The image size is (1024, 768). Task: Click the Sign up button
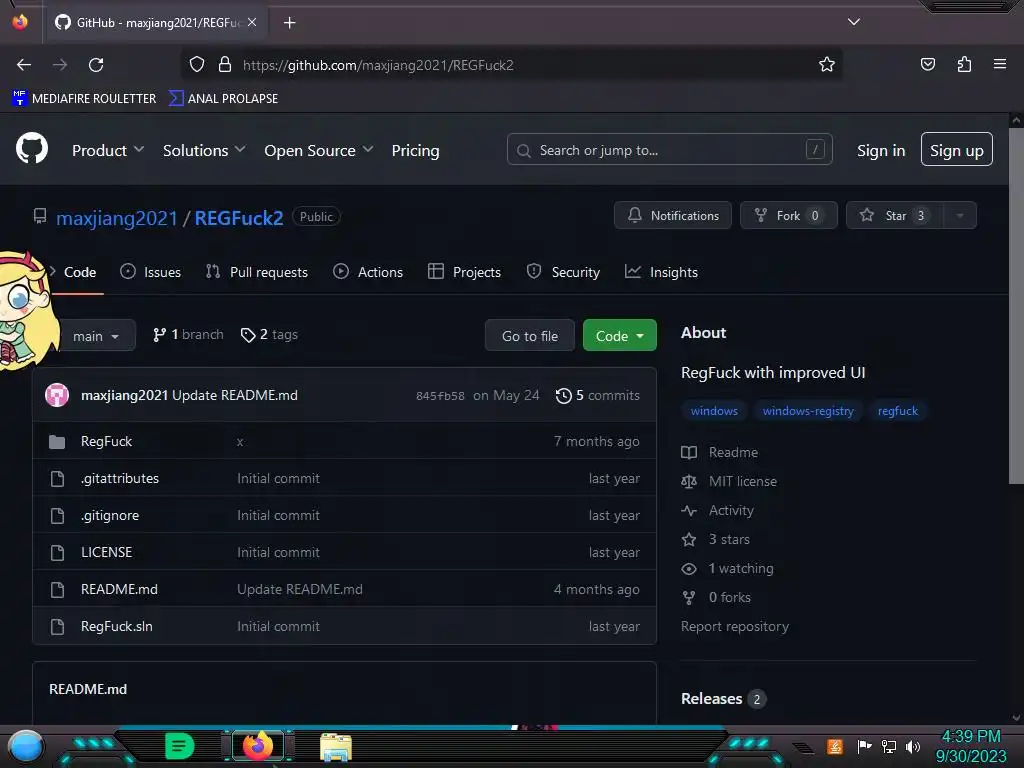point(956,150)
